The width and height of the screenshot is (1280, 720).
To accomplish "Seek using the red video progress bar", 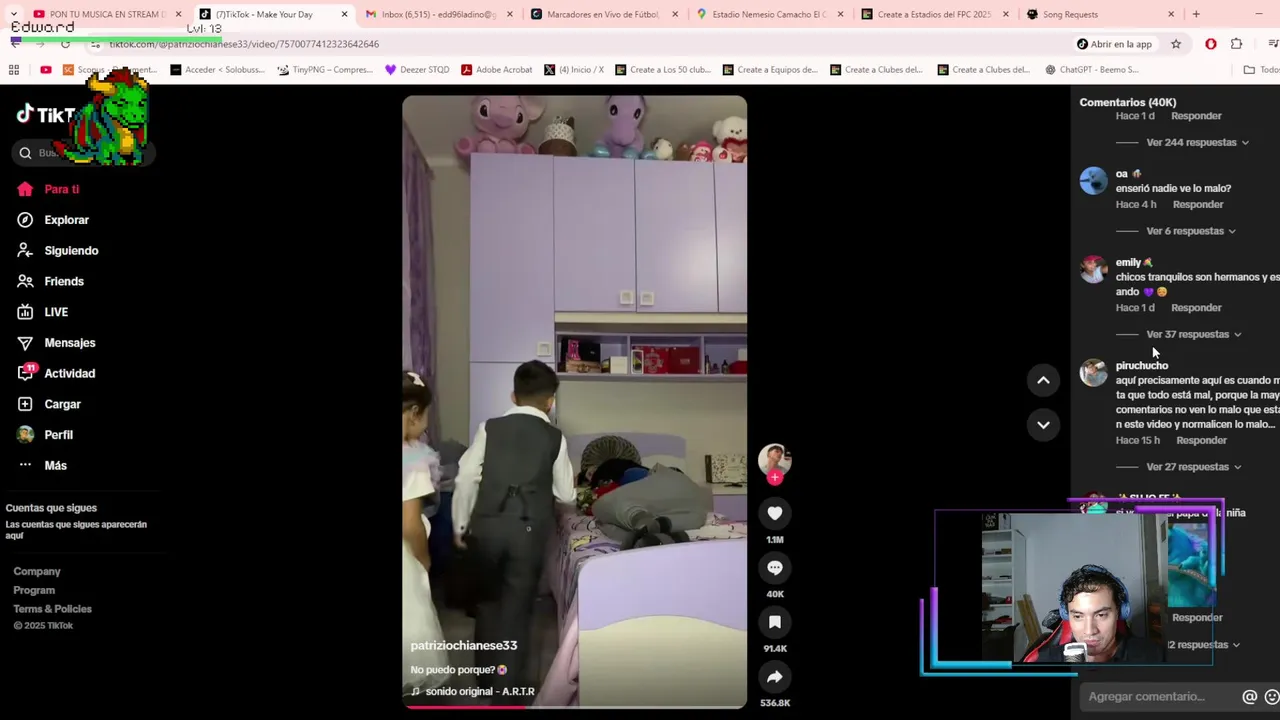I will point(574,707).
